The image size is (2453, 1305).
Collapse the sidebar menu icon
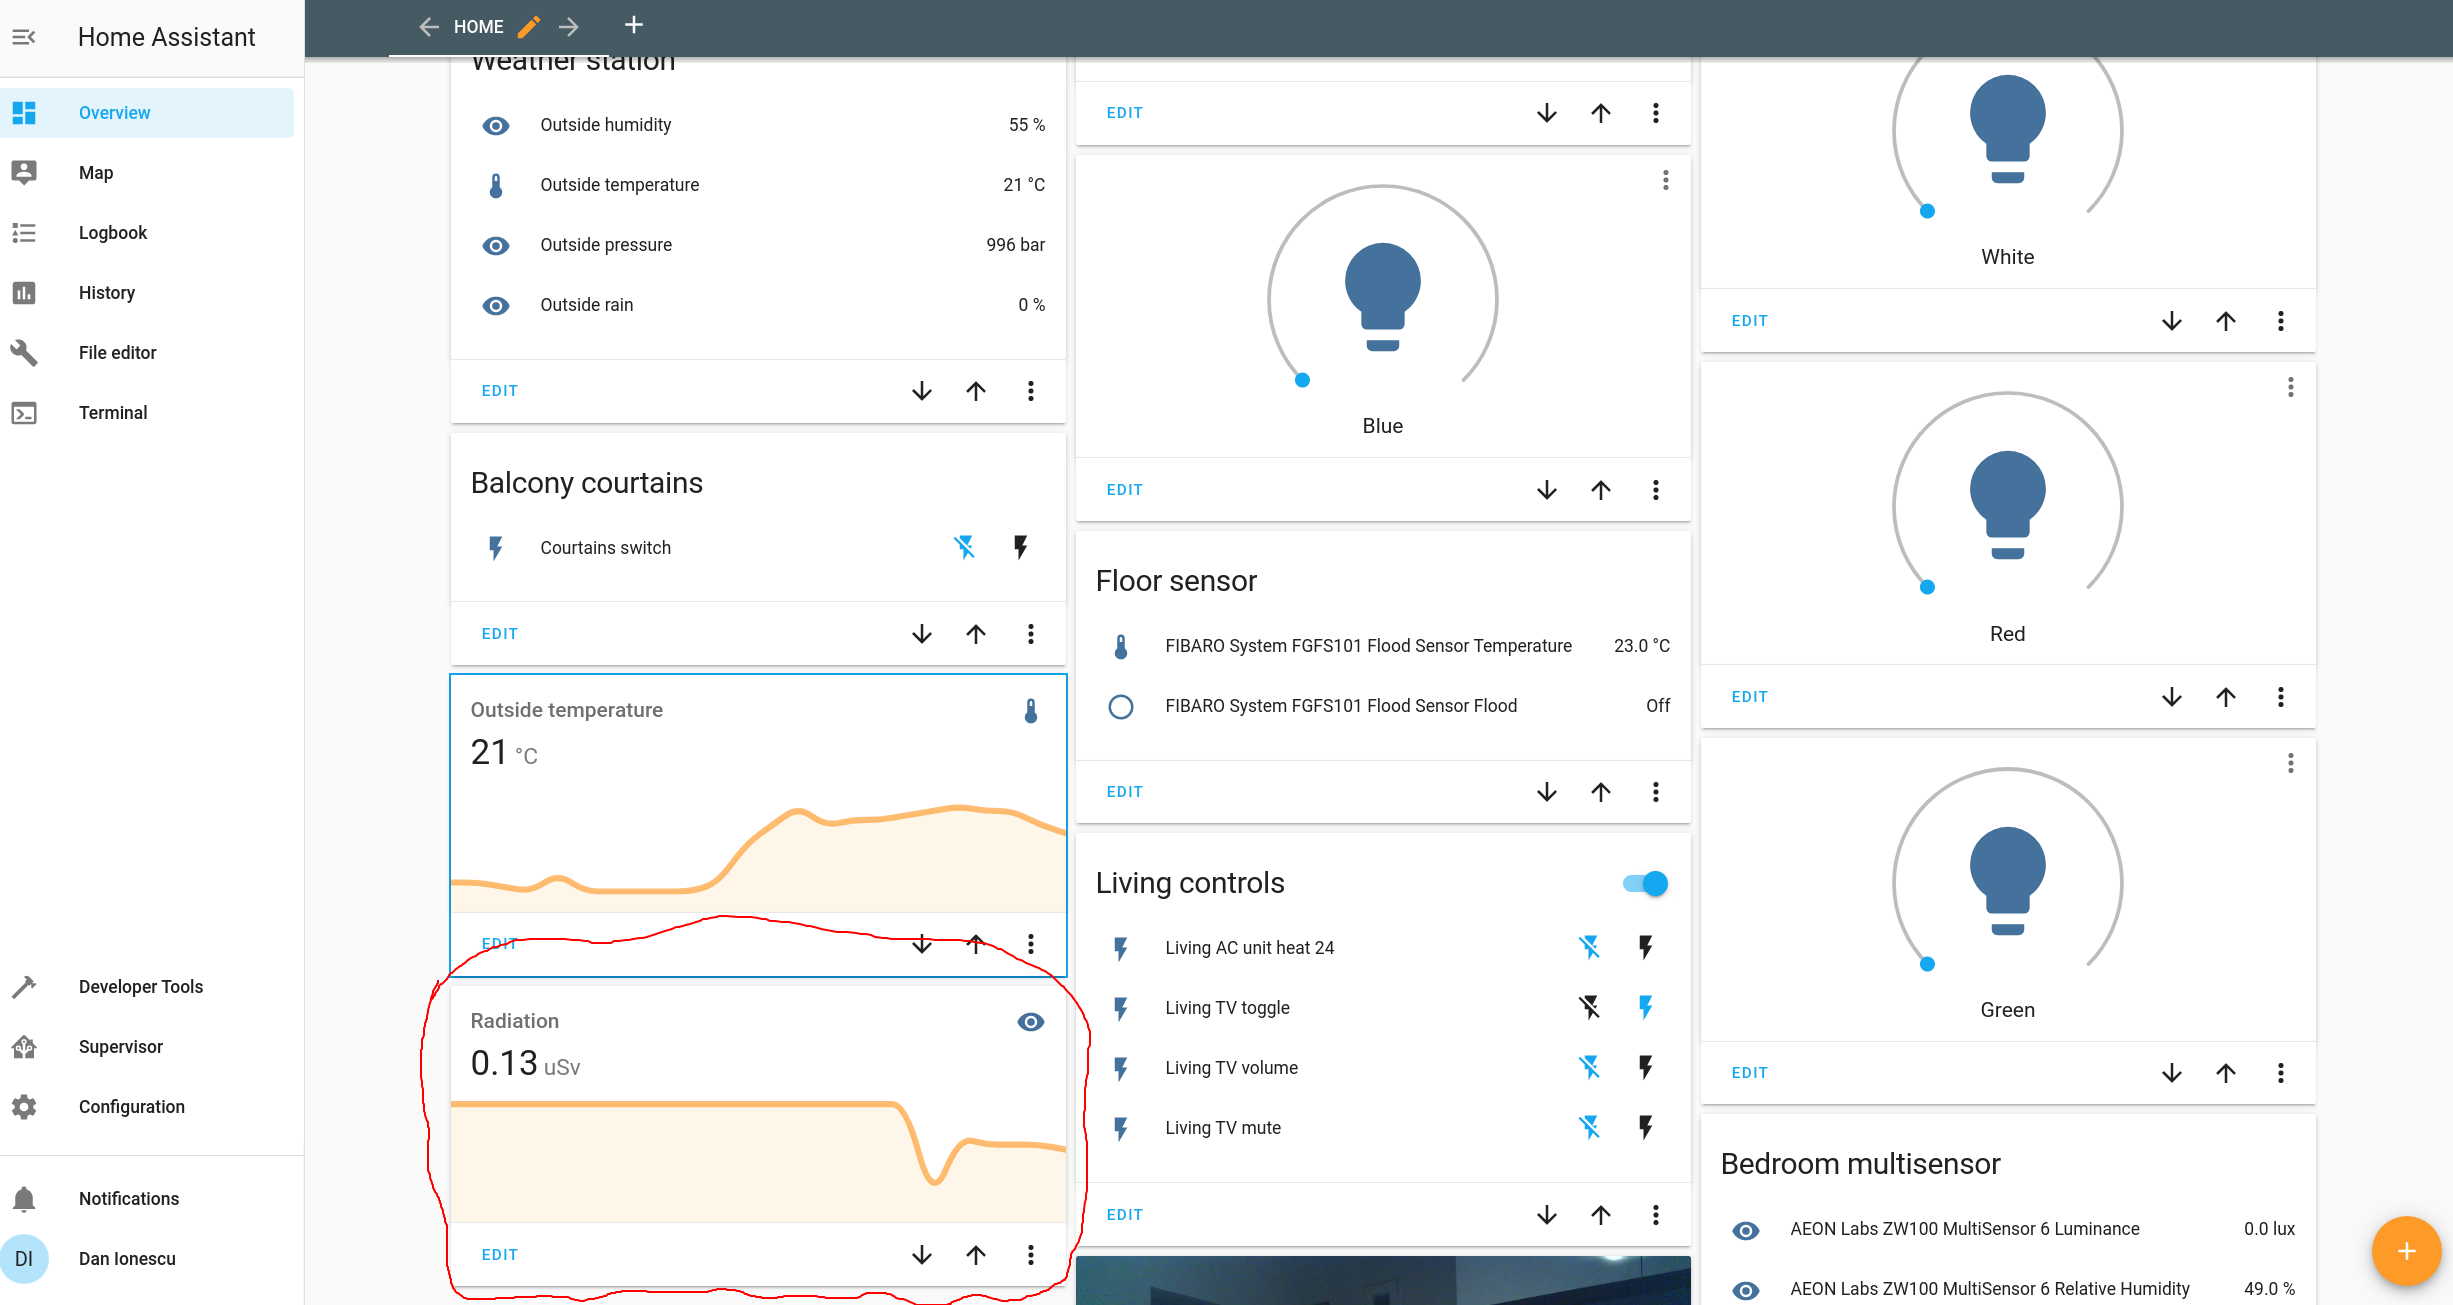click(24, 37)
